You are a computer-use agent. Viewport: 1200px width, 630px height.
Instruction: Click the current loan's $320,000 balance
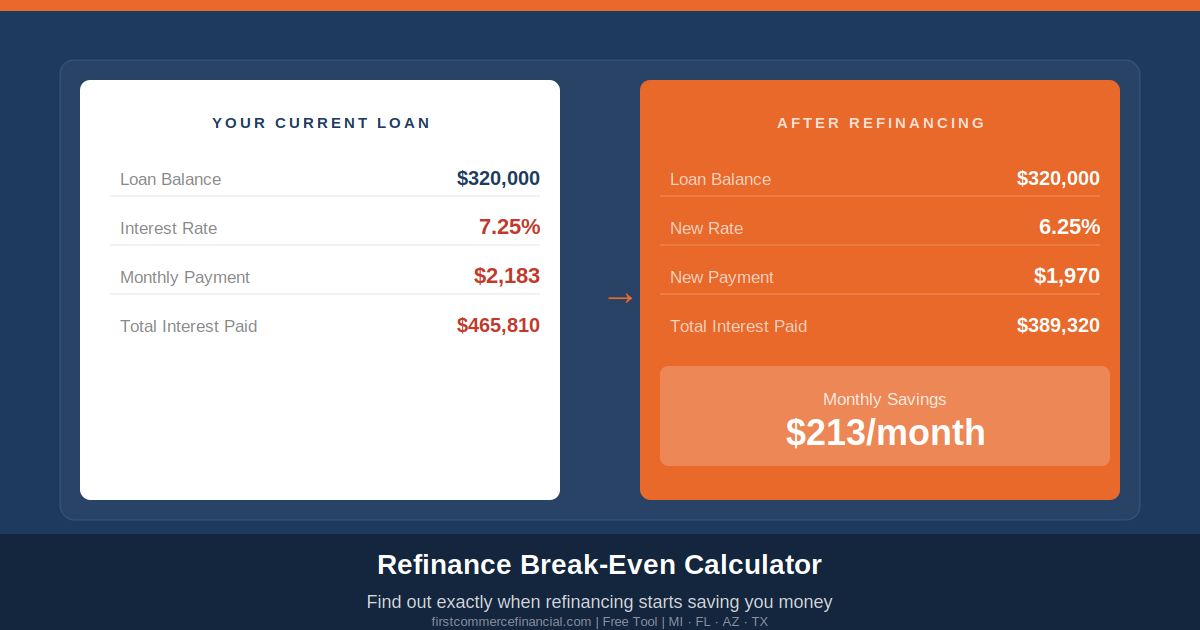pos(498,179)
